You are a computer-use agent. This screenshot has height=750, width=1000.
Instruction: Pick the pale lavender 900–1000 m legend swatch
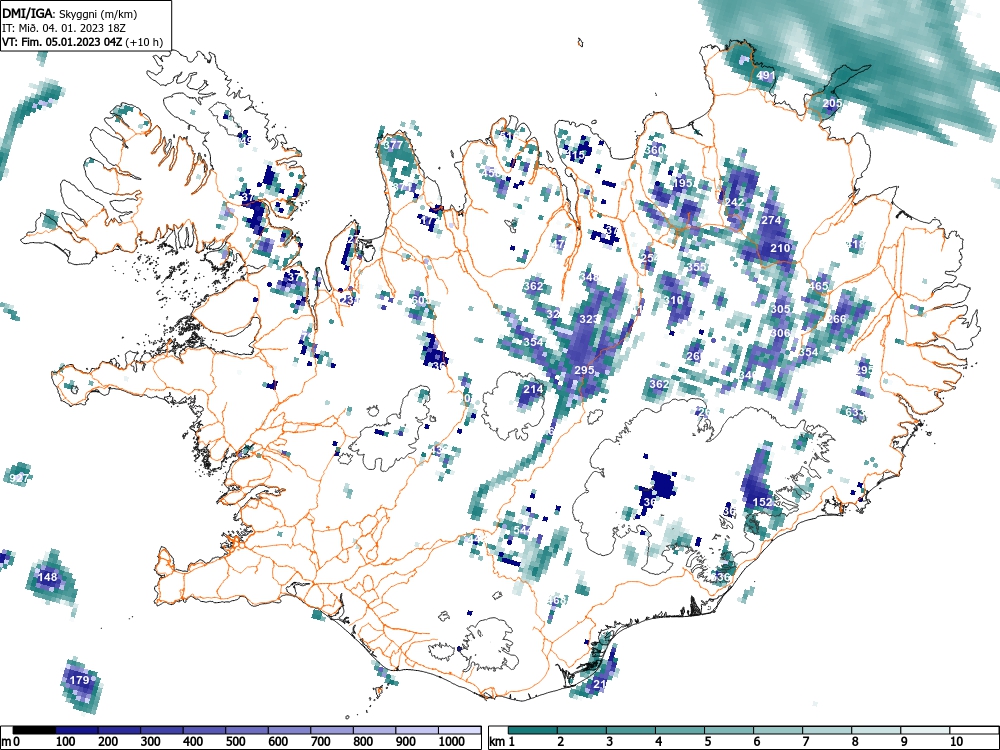(x=418, y=730)
